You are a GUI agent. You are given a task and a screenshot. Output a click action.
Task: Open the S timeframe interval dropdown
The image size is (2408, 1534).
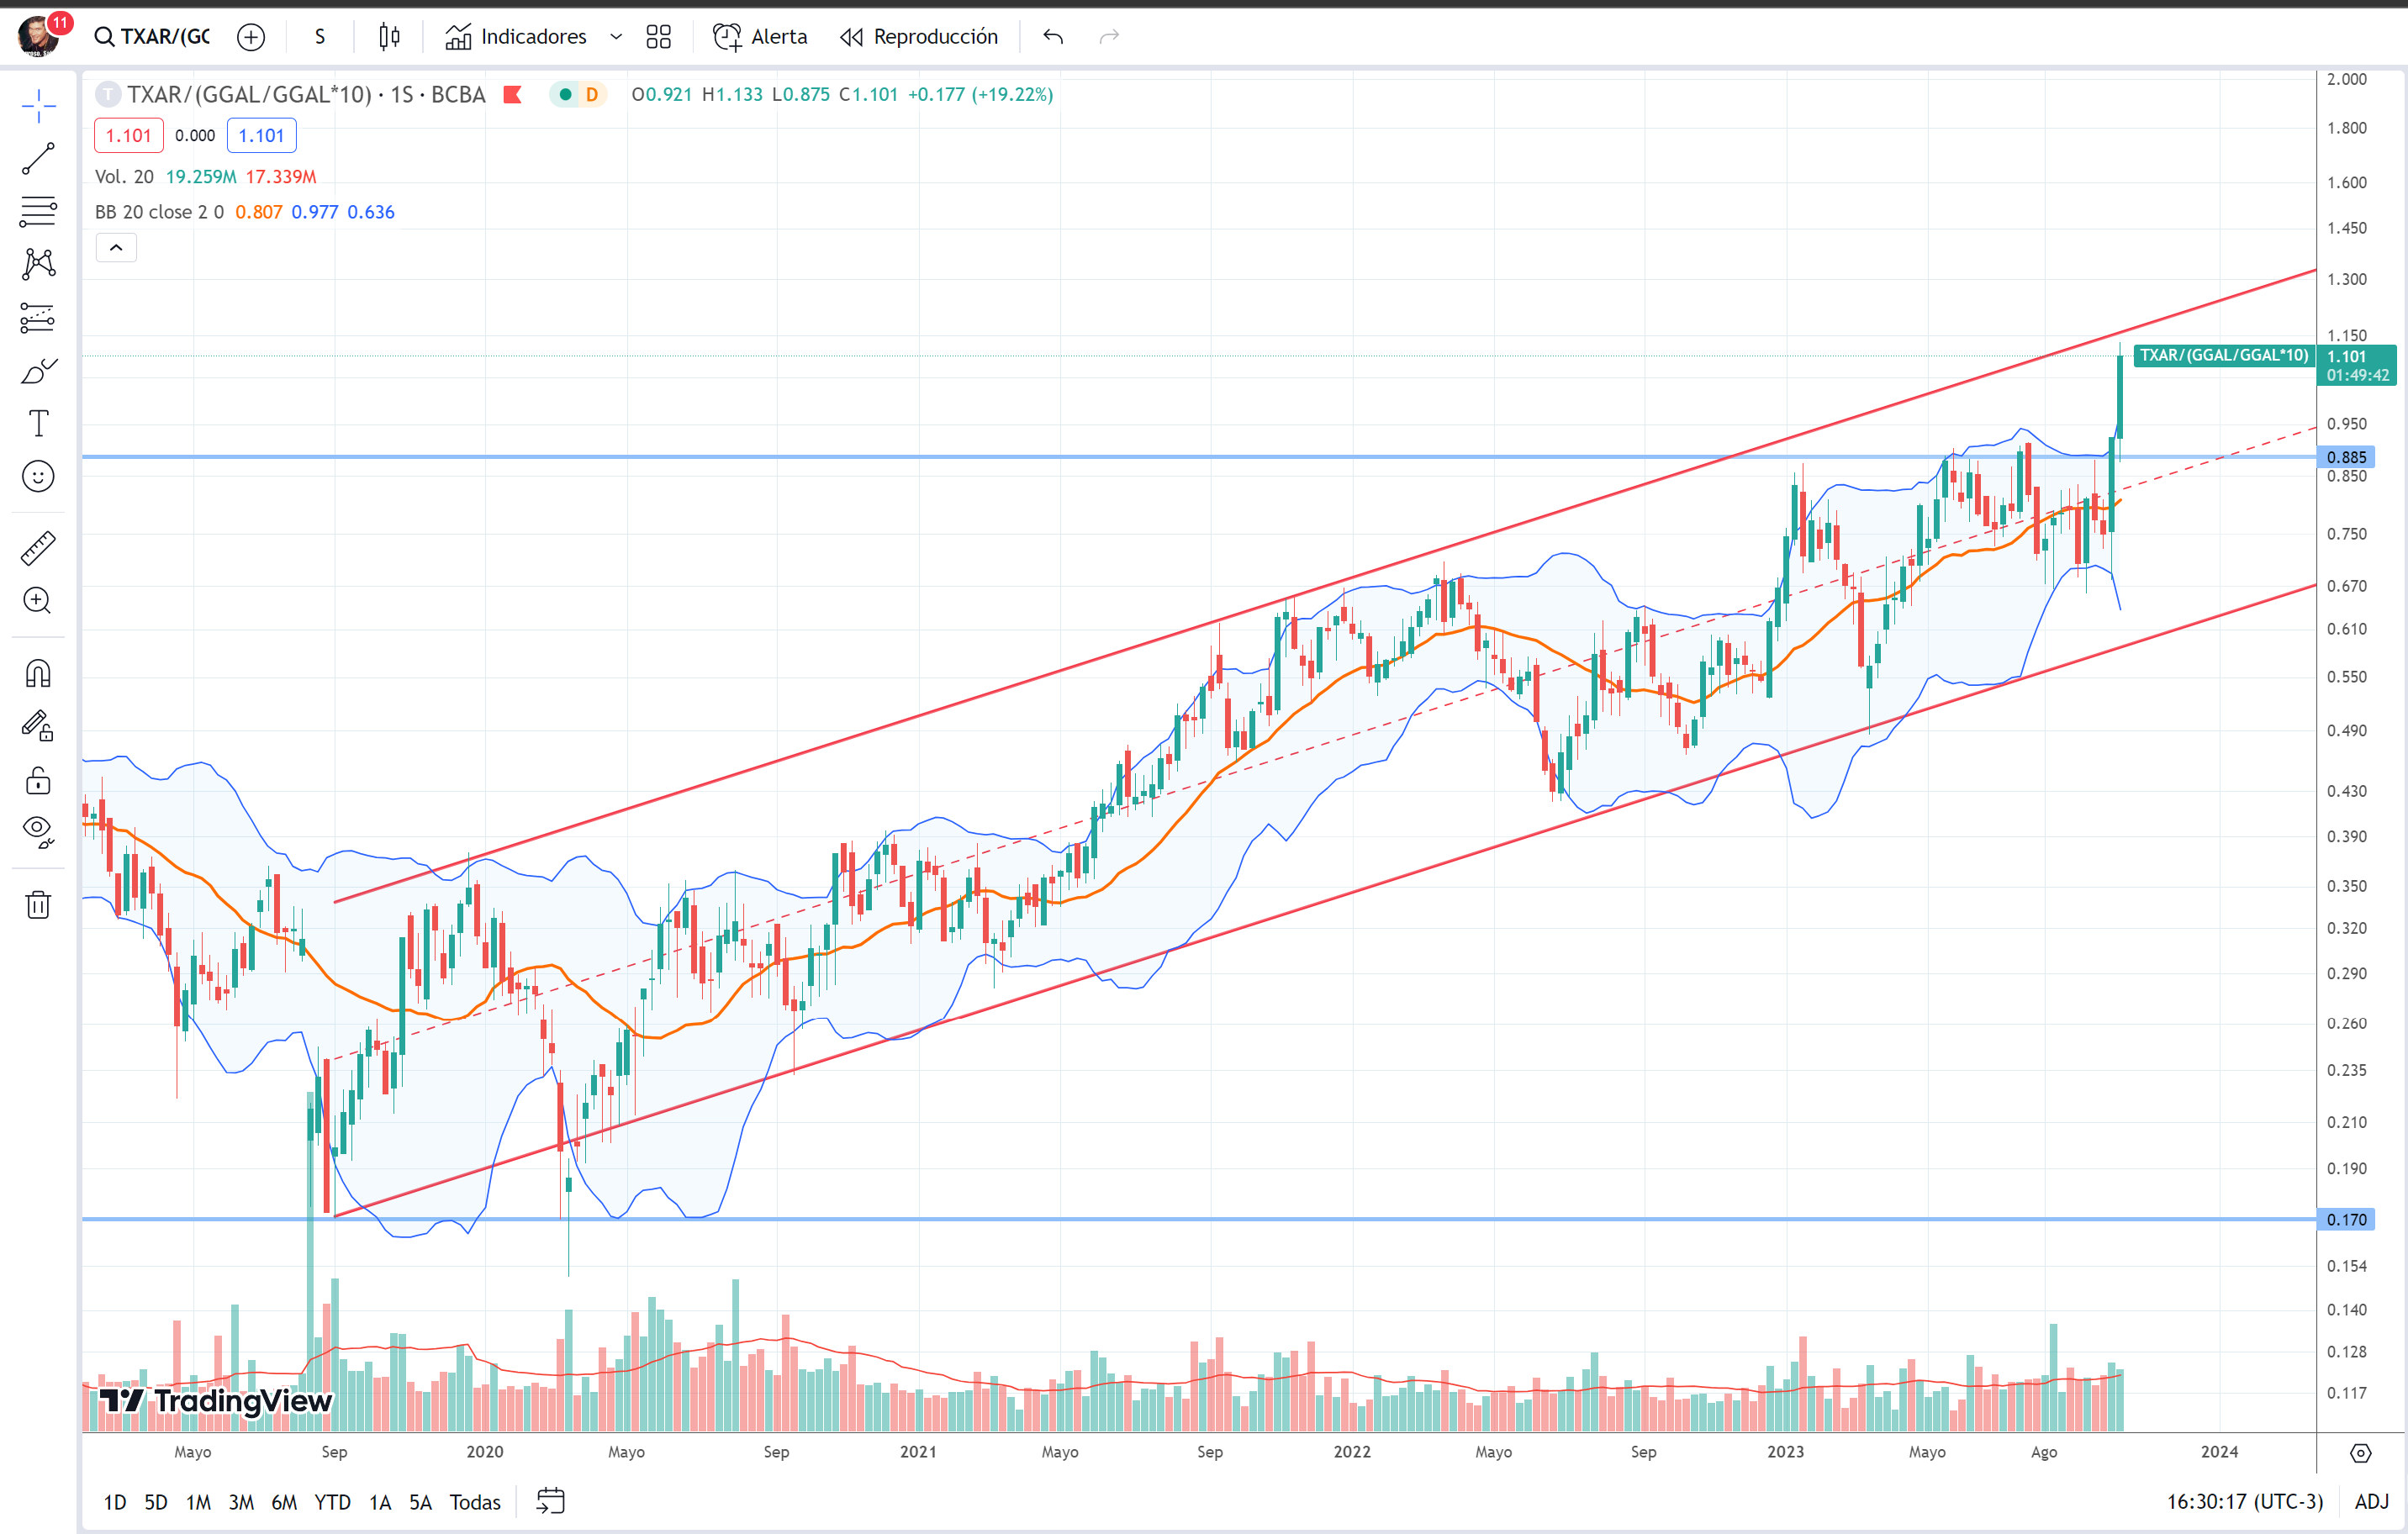pyautogui.click(x=319, y=37)
